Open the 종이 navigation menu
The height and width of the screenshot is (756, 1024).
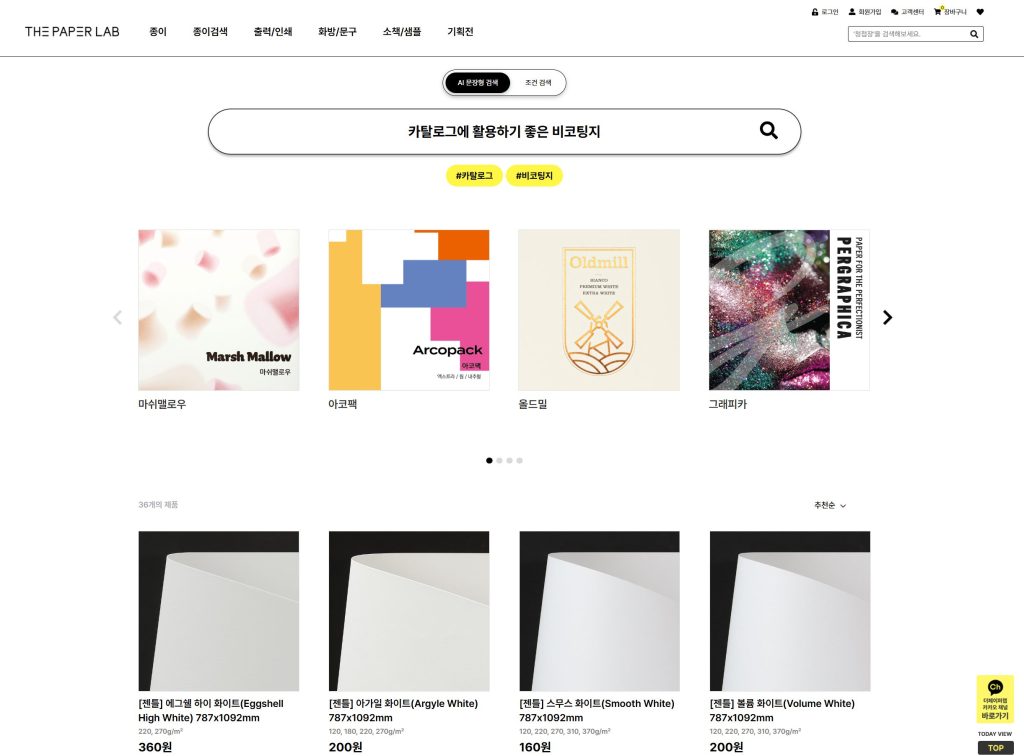coord(158,31)
